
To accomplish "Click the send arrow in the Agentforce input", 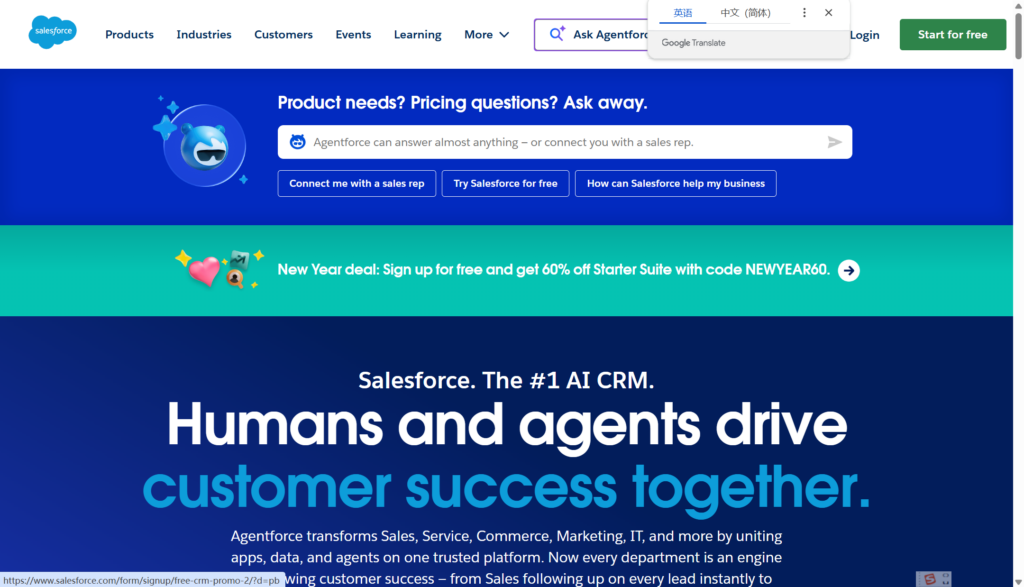I will point(834,142).
